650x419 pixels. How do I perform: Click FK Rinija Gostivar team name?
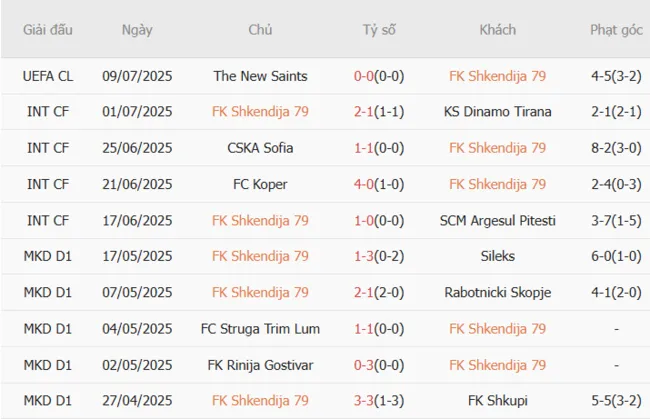260,364
